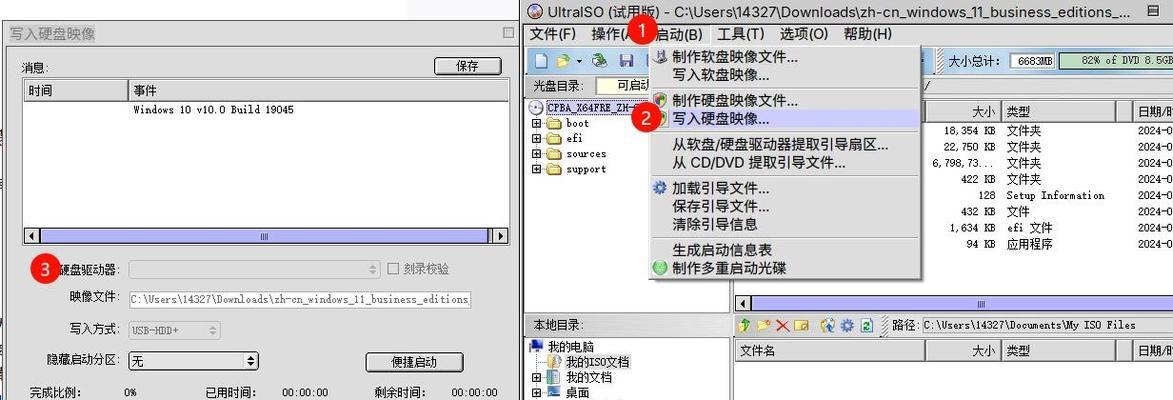Click left arrow of file list scrollbar

pyautogui.click(x=744, y=304)
